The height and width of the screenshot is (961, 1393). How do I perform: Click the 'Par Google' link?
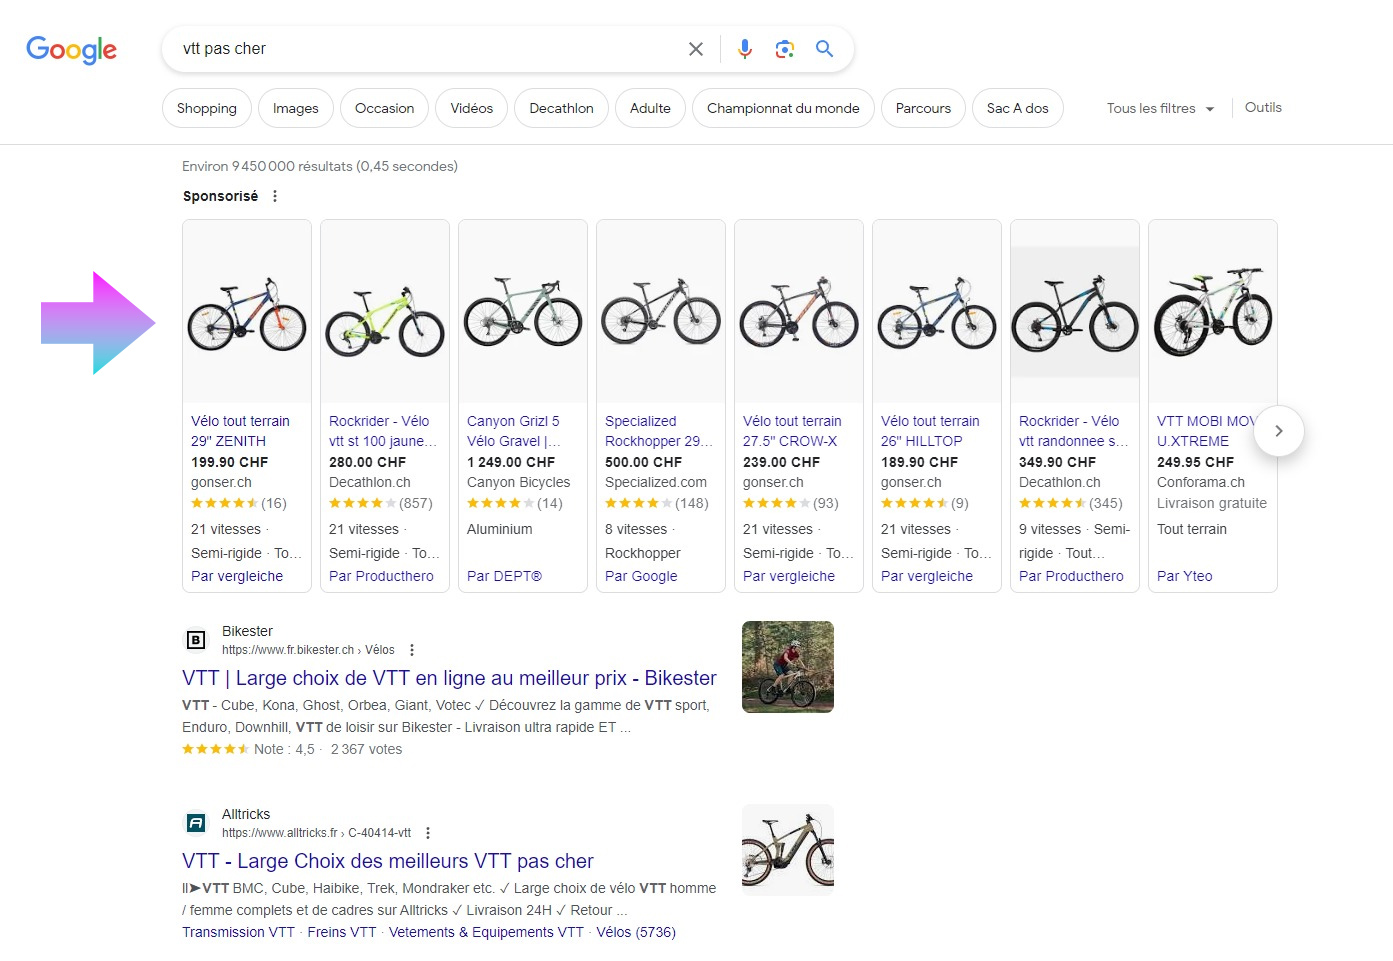coord(641,576)
